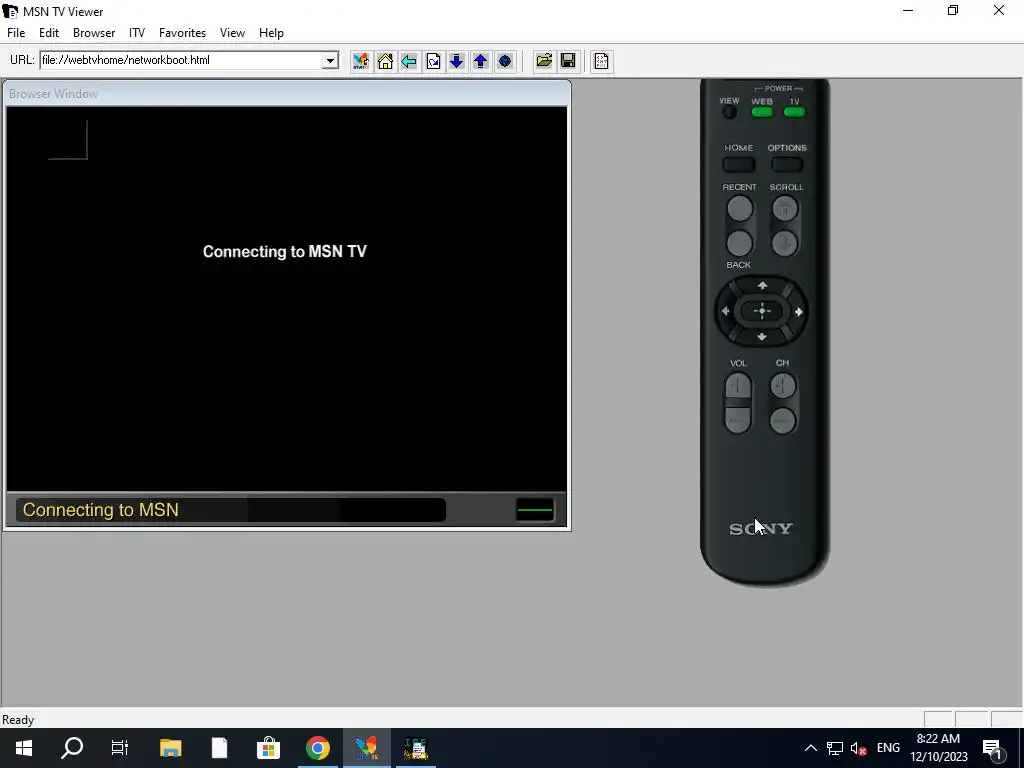Image resolution: width=1024 pixels, height=768 pixels.
Task: Click the 'Ready' status bar text
Action: [18, 720]
